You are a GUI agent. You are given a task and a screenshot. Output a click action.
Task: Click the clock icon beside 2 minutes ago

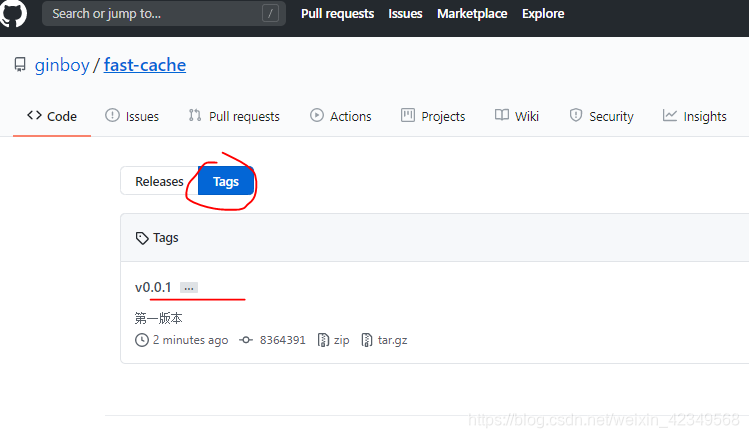(142, 340)
